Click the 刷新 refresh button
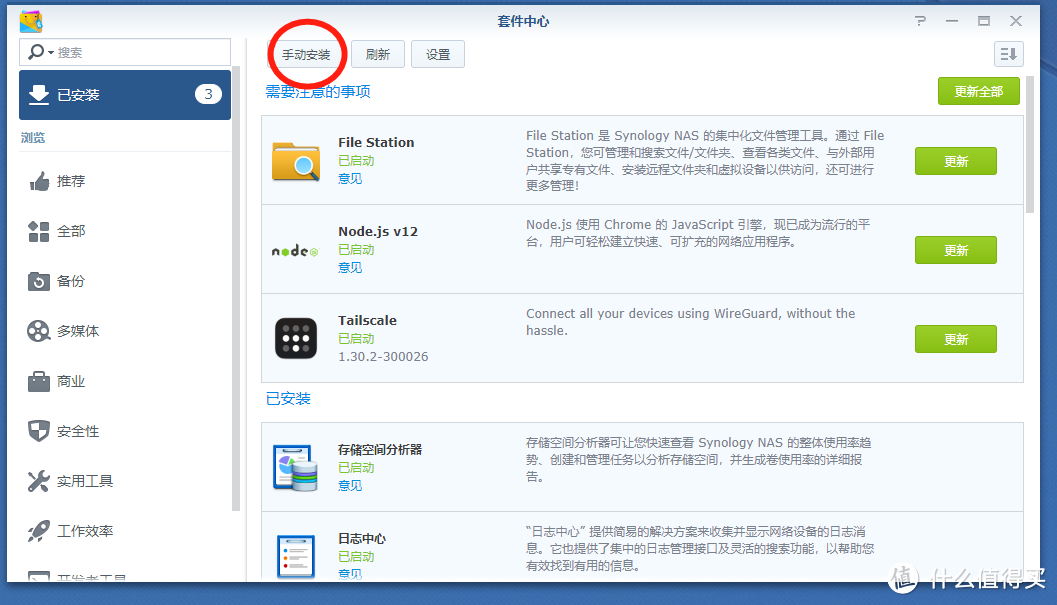Image resolution: width=1057 pixels, height=605 pixels. click(x=378, y=55)
